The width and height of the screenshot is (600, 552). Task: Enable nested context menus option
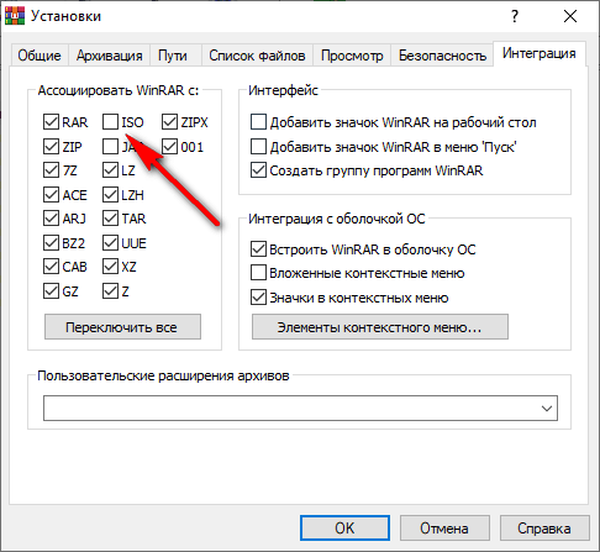pyautogui.click(x=259, y=273)
